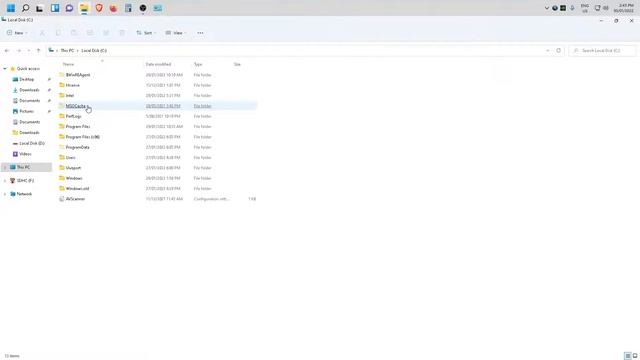The width and height of the screenshot is (640, 360).
Task: Go forward with the Forward arrow
Action: [x=19, y=51]
